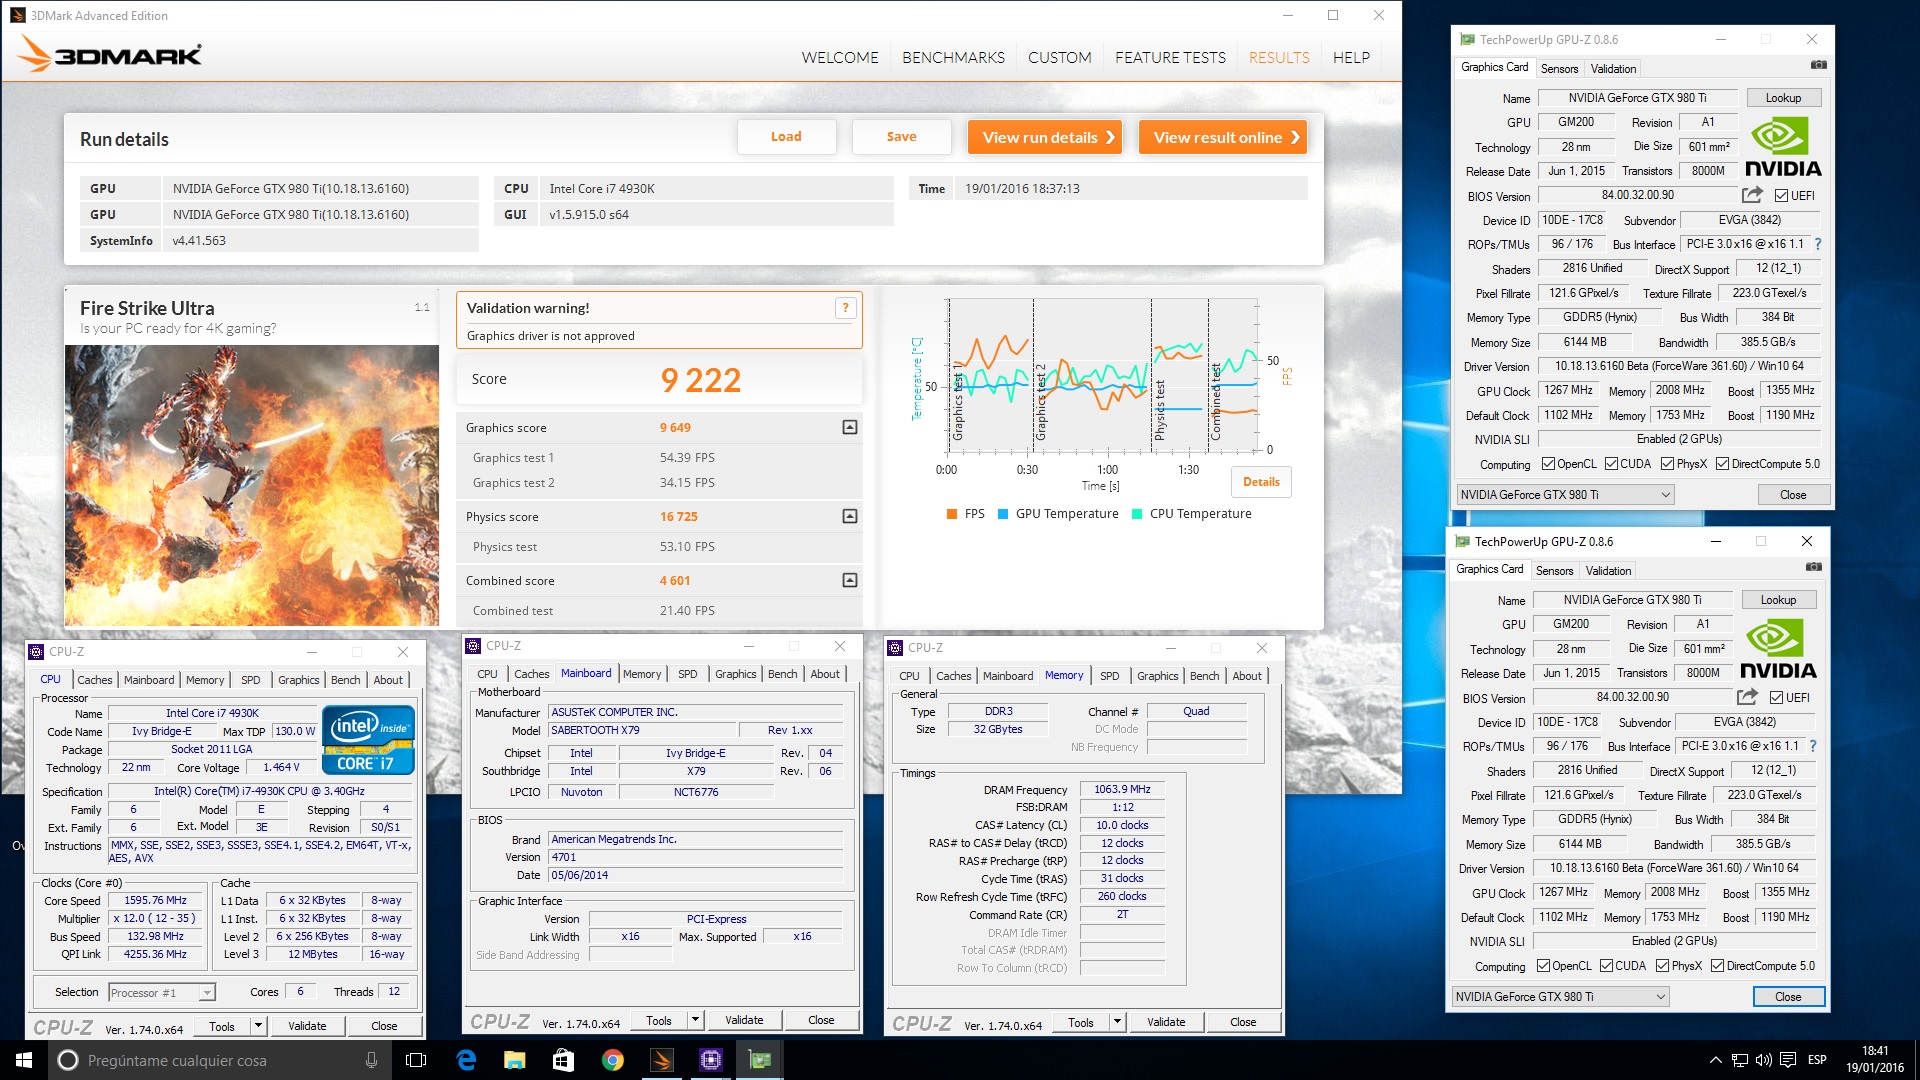This screenshot has width=1920, height=1080.
Task: Switch to Sensors tab in upper GPU-Z
Action: [x=1559, y=69]
